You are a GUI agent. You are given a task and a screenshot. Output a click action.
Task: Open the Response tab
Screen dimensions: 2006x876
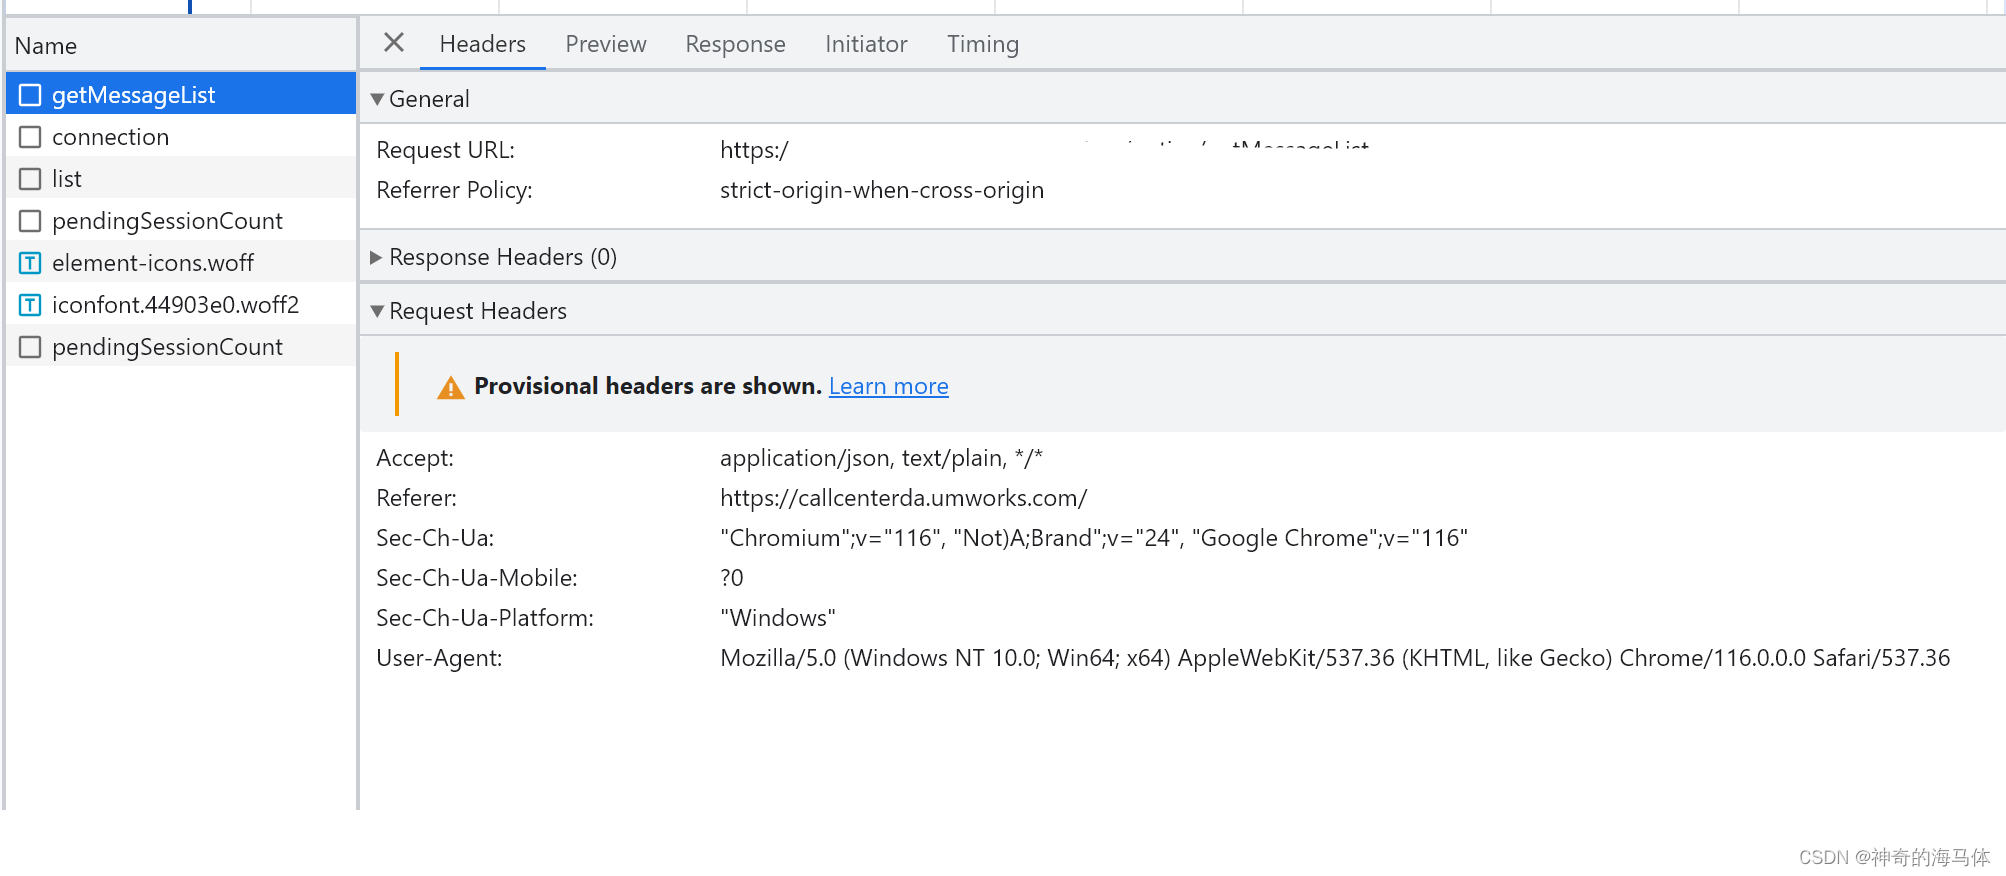(735, 44)
